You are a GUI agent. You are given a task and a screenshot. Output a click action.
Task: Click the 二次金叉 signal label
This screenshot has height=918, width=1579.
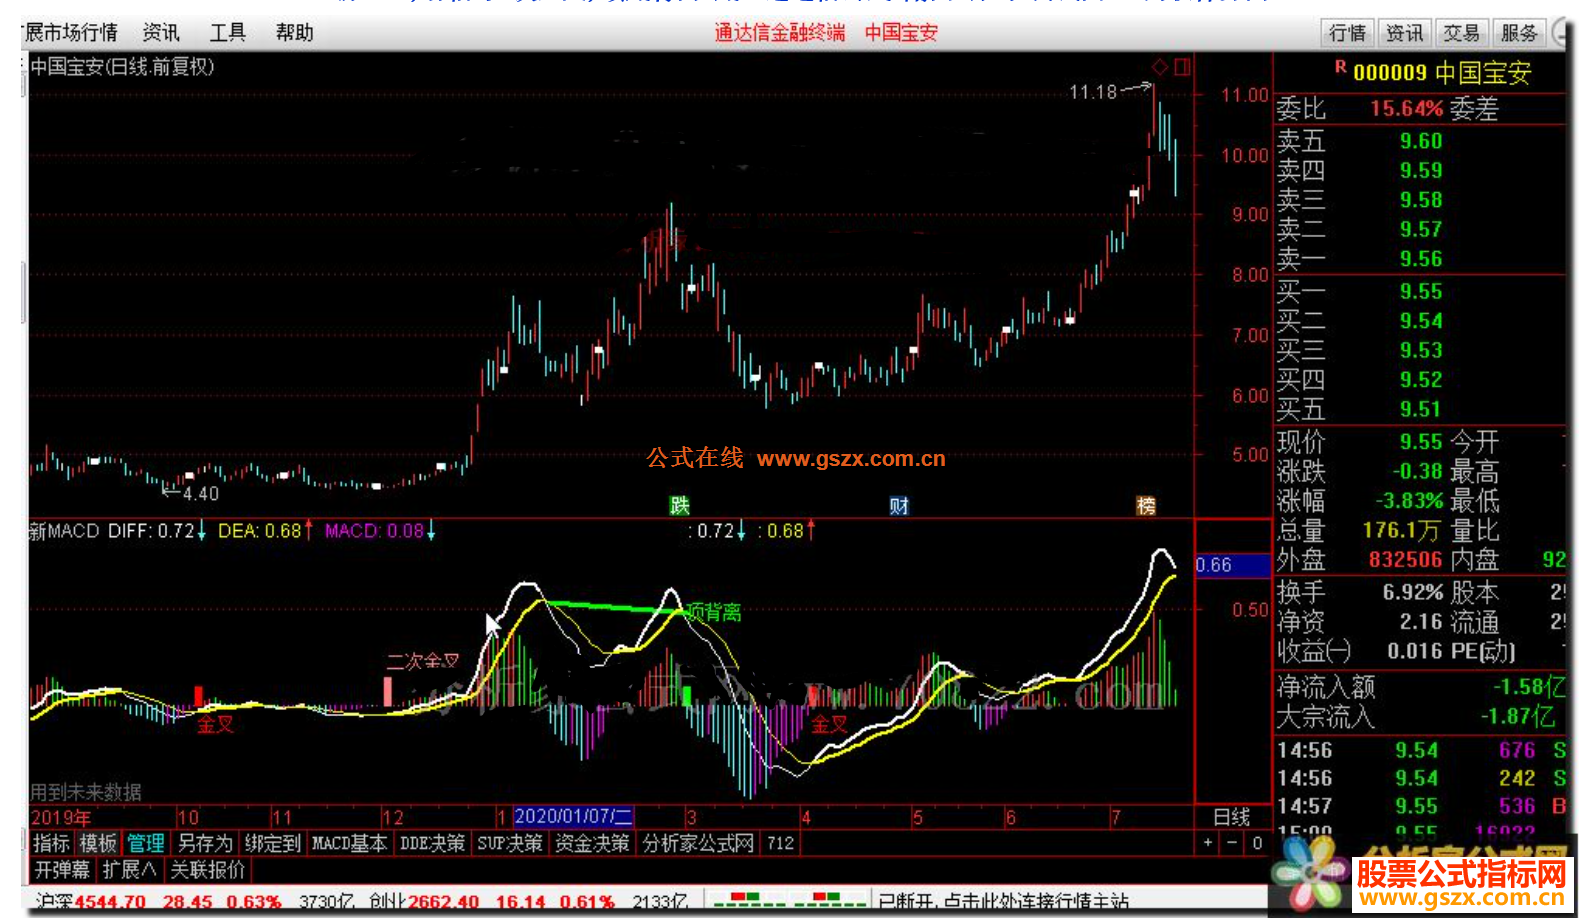[x=423, y=661]
